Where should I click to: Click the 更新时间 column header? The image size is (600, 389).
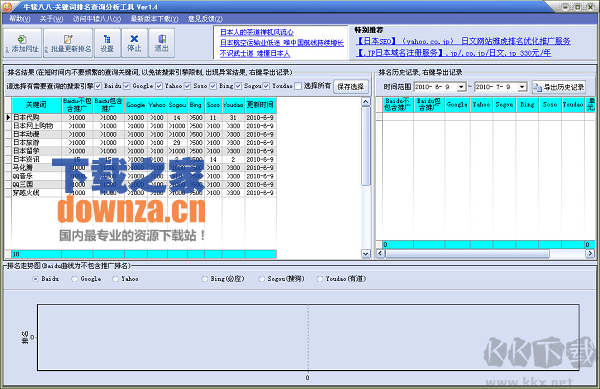coord(260,105)
